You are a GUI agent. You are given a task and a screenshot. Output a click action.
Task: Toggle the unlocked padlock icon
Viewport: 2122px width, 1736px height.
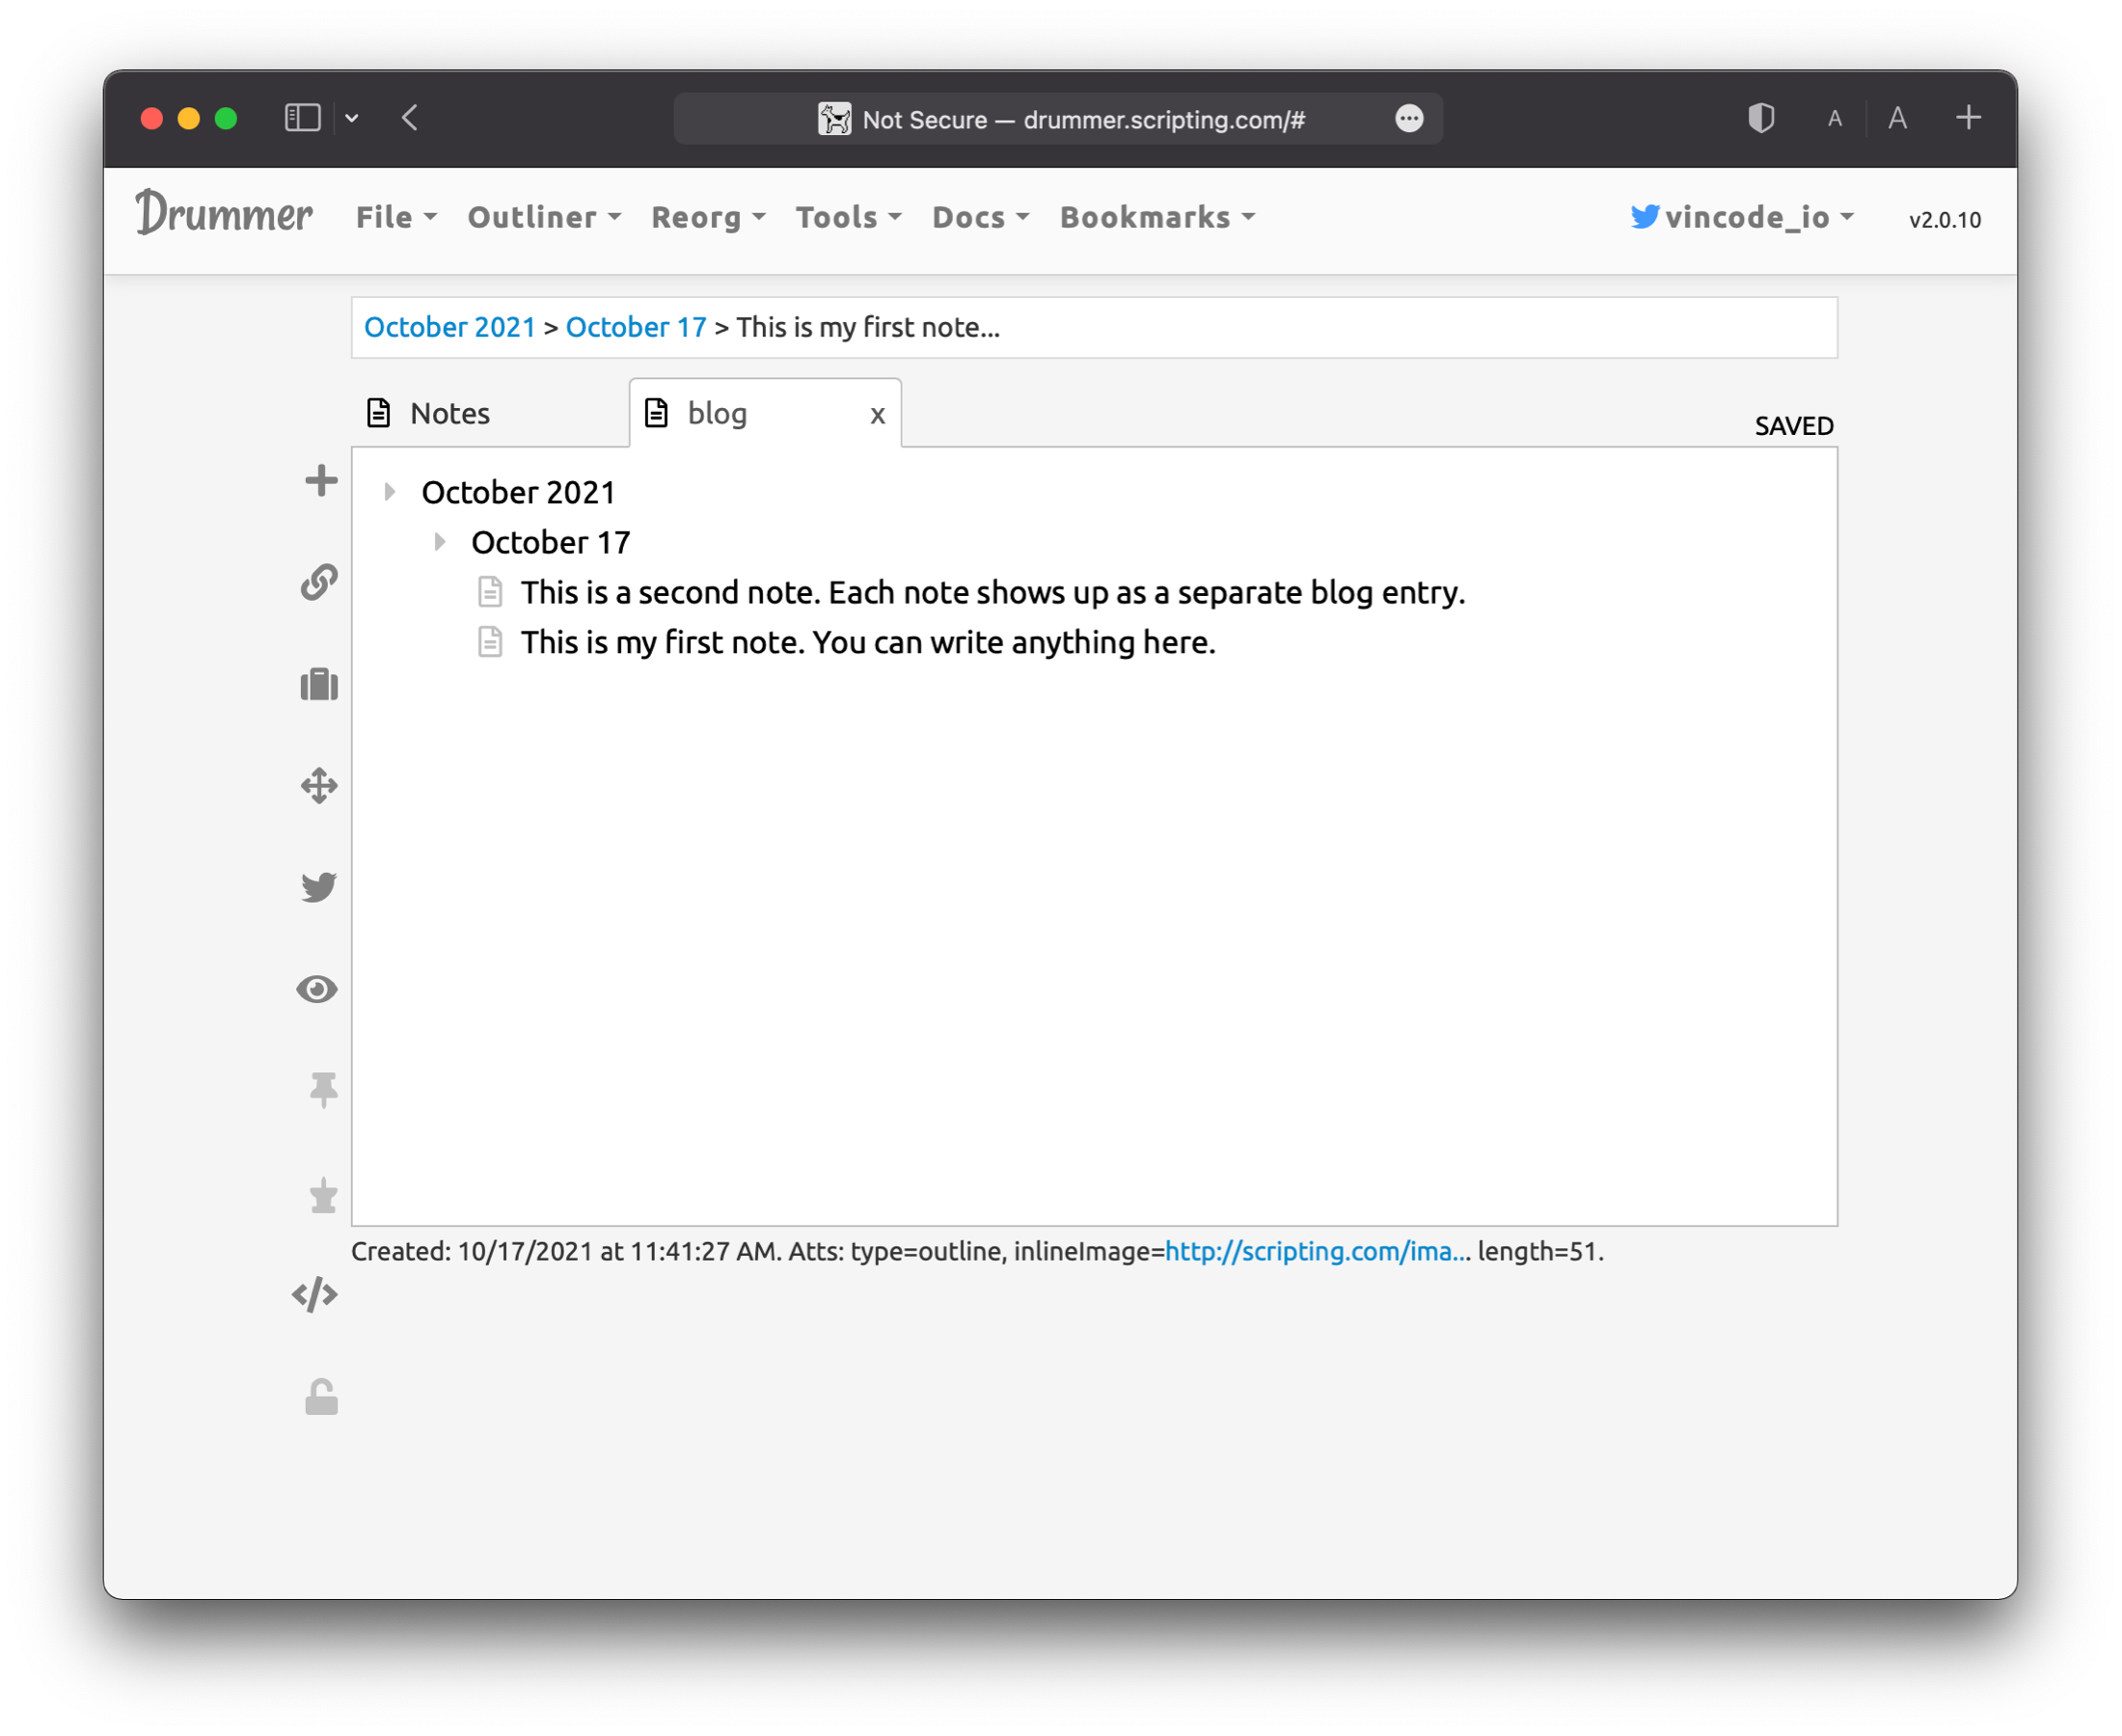click(x=321, y=1397)
